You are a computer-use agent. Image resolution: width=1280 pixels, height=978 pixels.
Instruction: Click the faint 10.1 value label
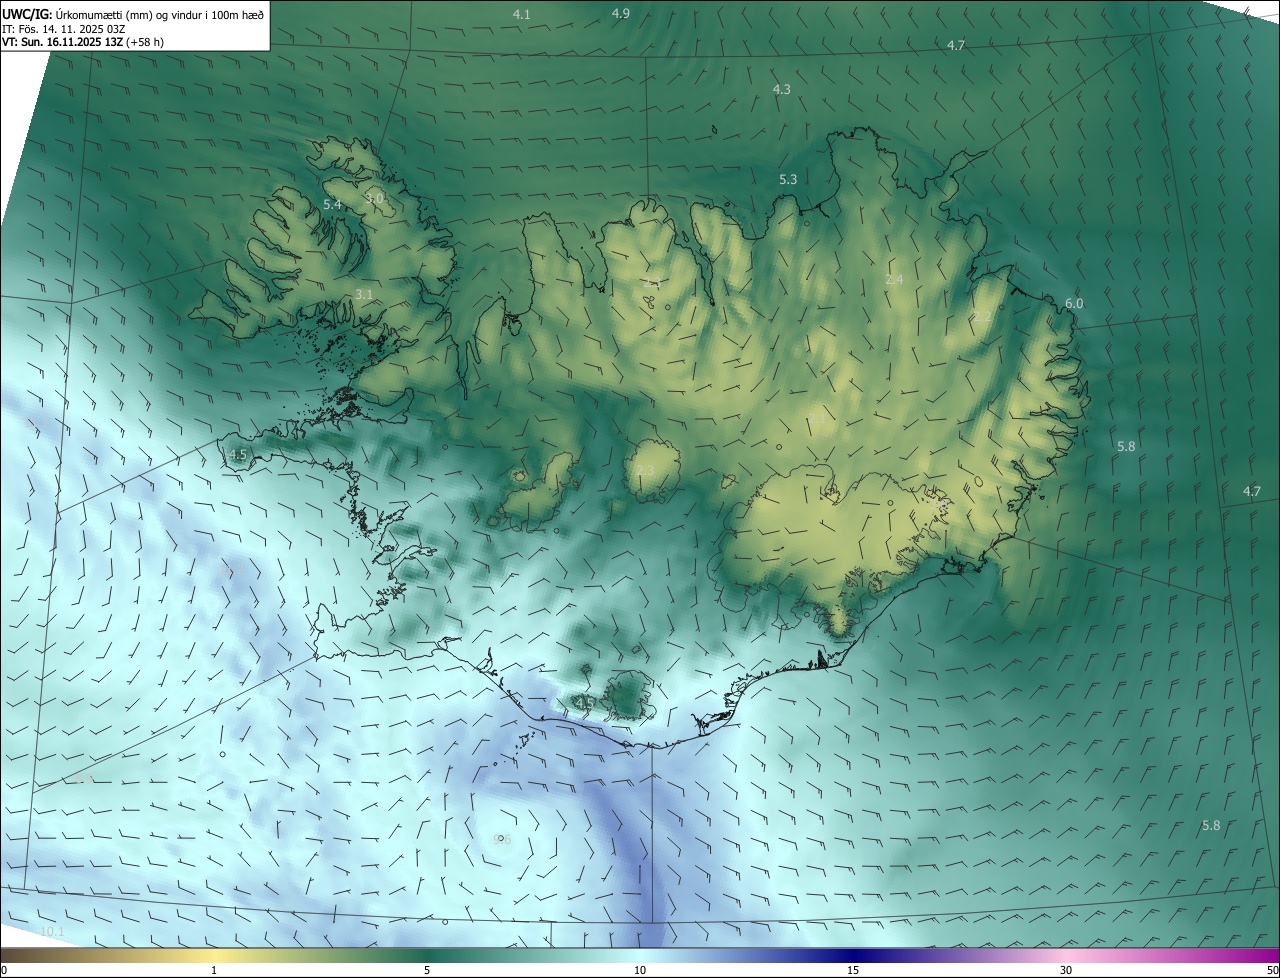pos(52,931)
